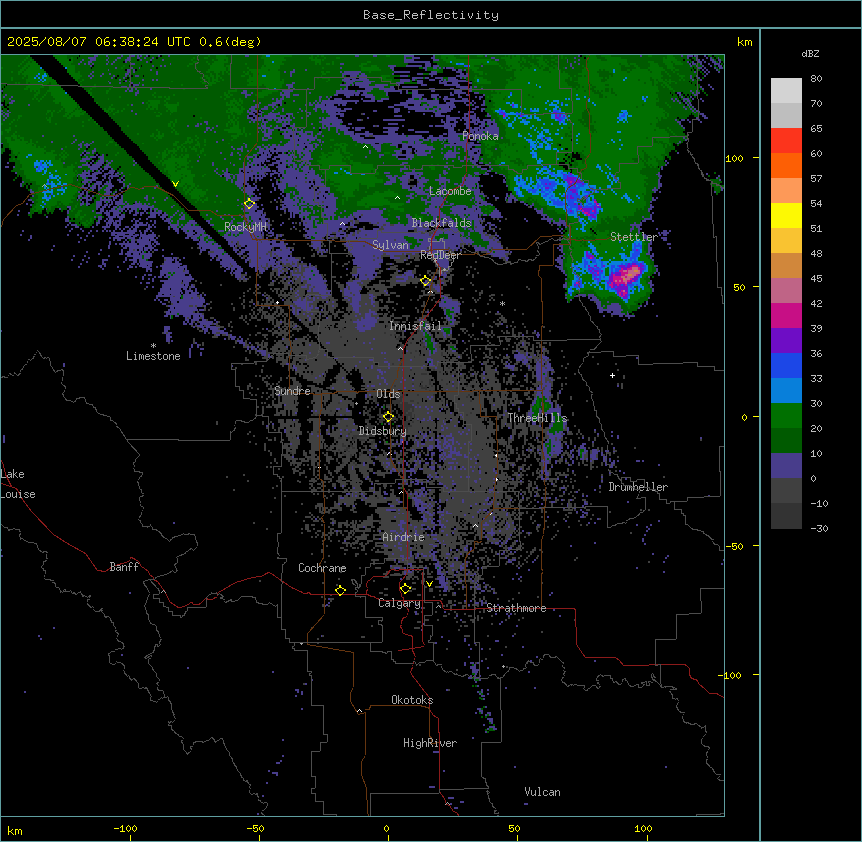Click the Cochrane town label
This screenshot has height=842, width=862.
click(322, 568)
